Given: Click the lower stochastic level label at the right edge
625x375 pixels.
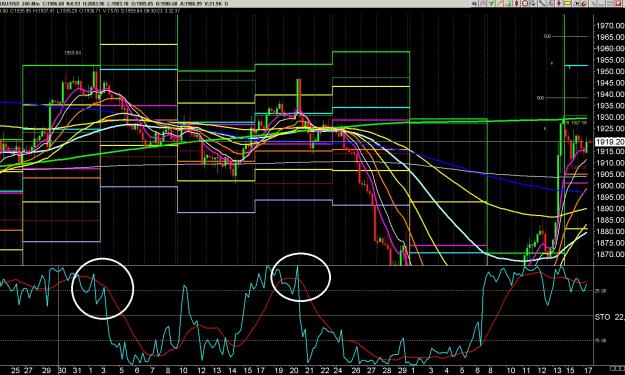Looking at the screenshot, I should (600, 341).
